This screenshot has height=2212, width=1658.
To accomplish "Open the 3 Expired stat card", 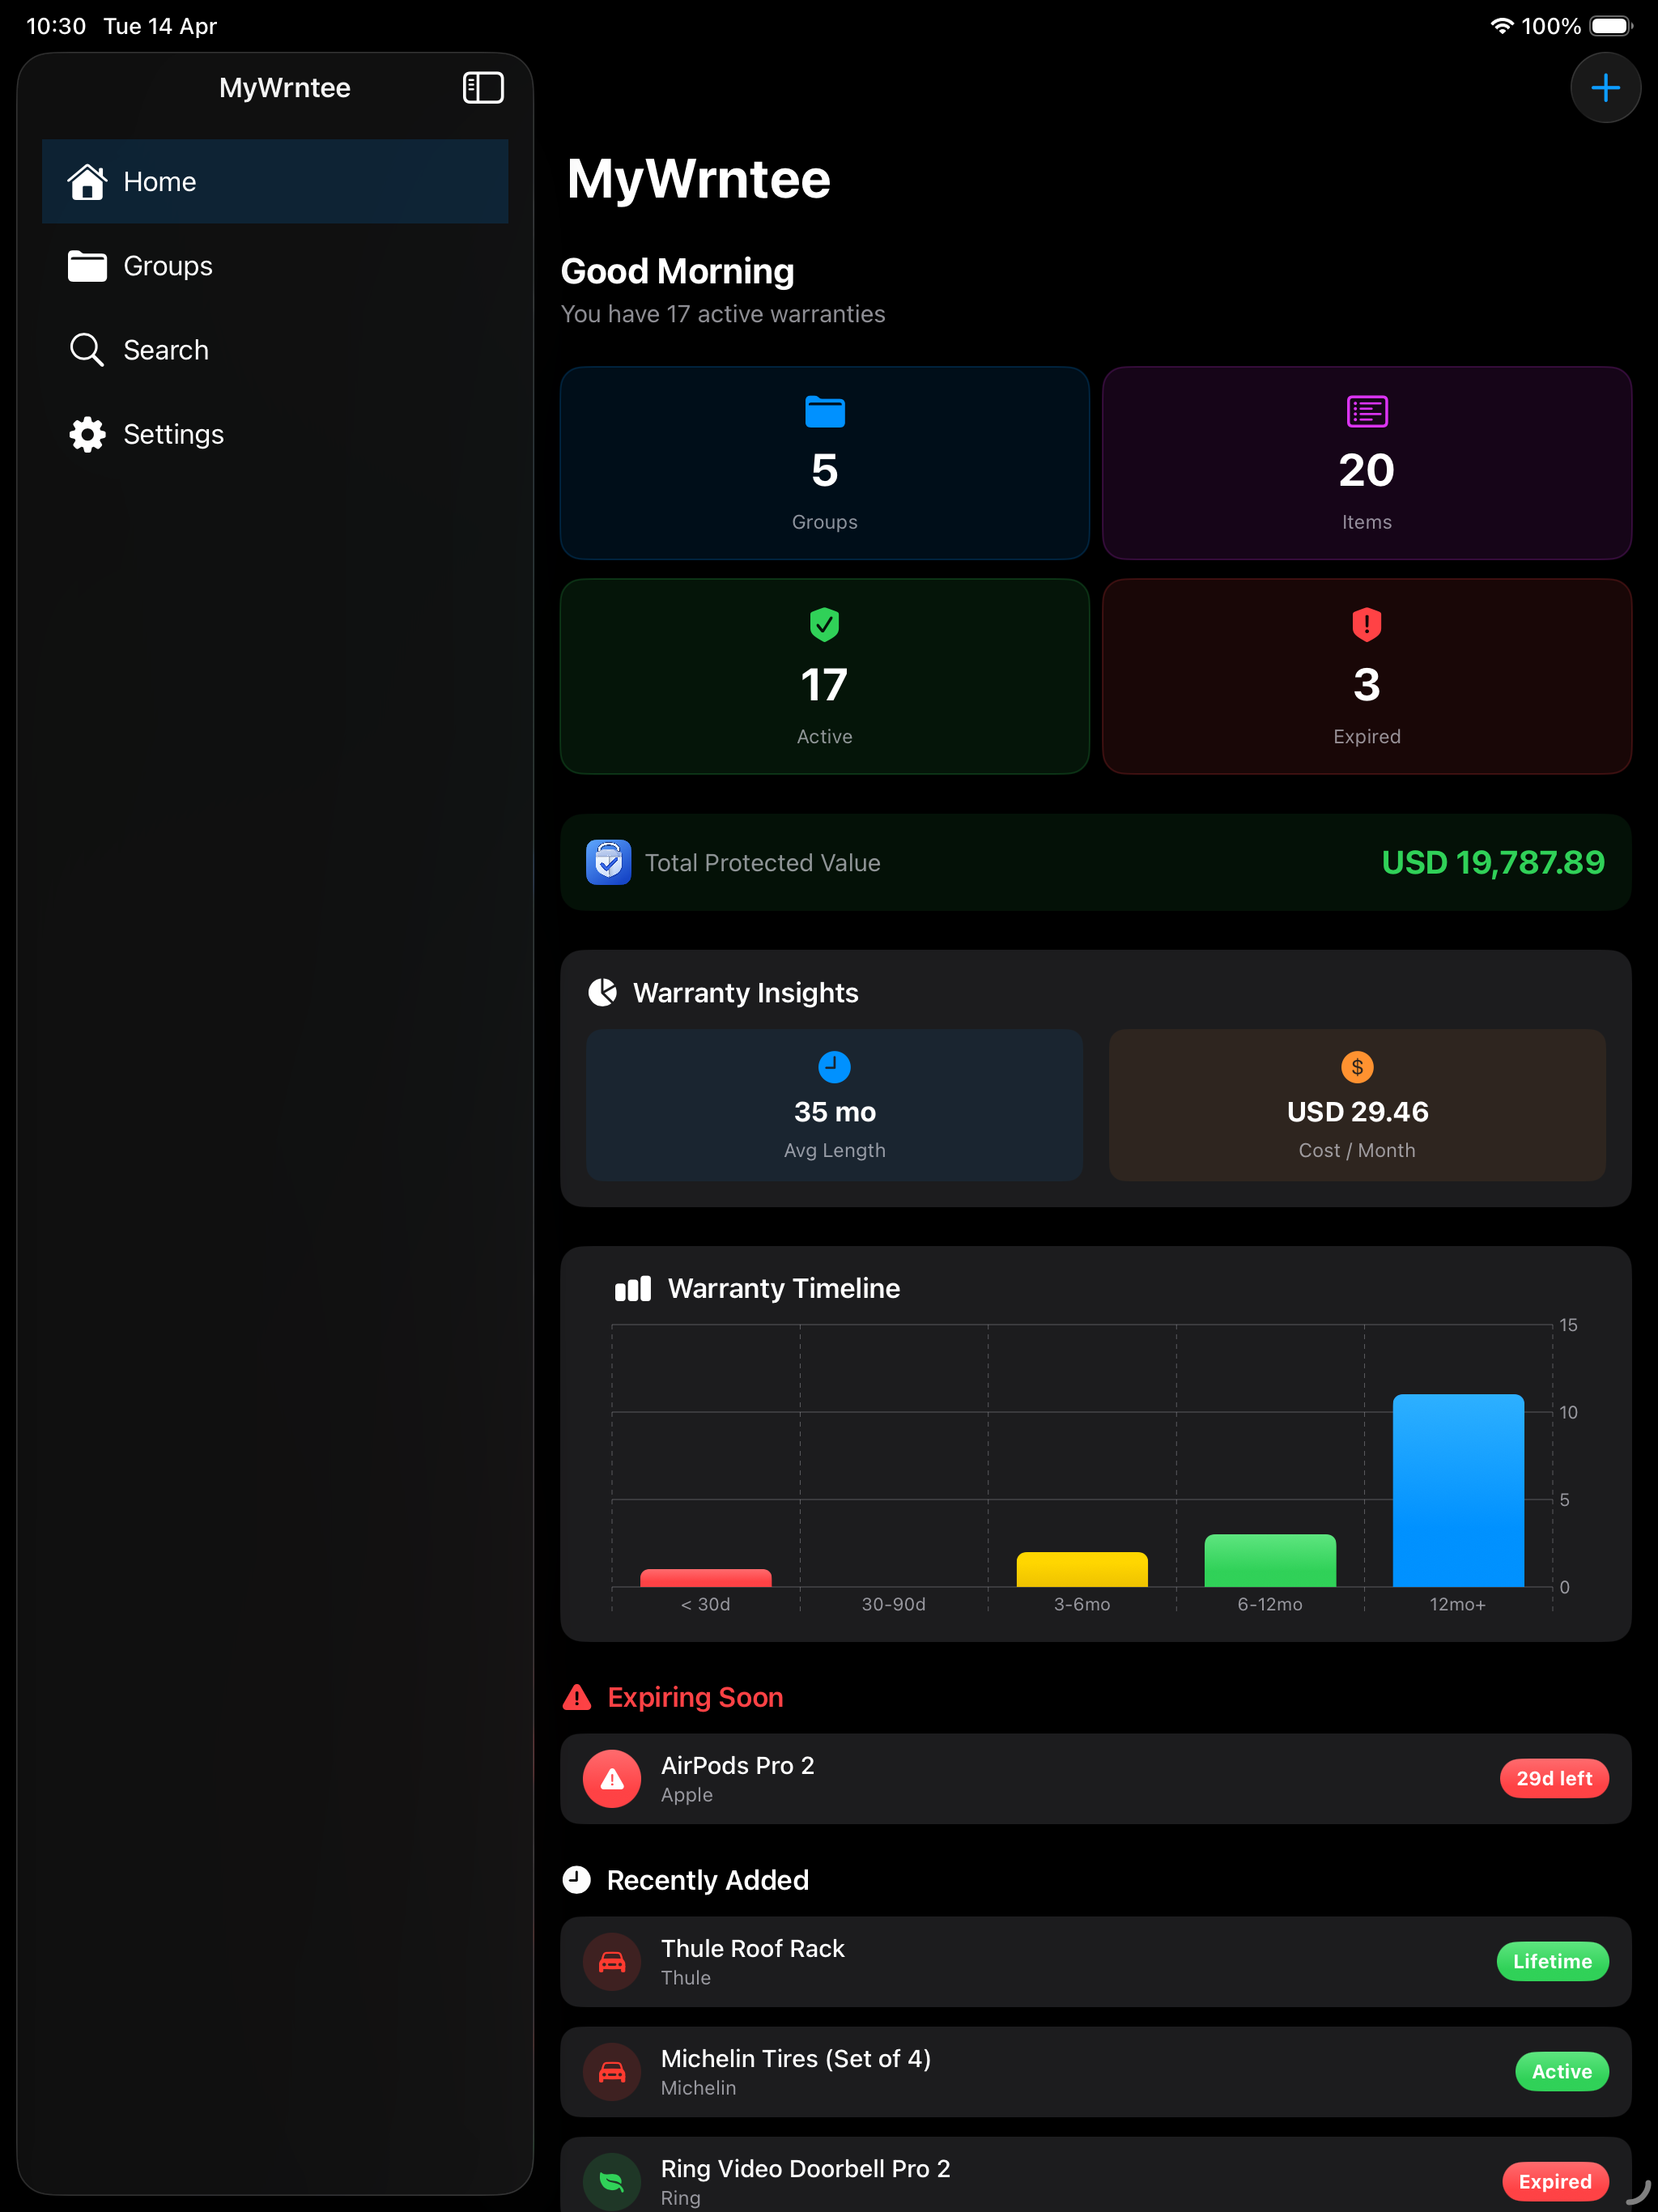I will point(1366,676).
